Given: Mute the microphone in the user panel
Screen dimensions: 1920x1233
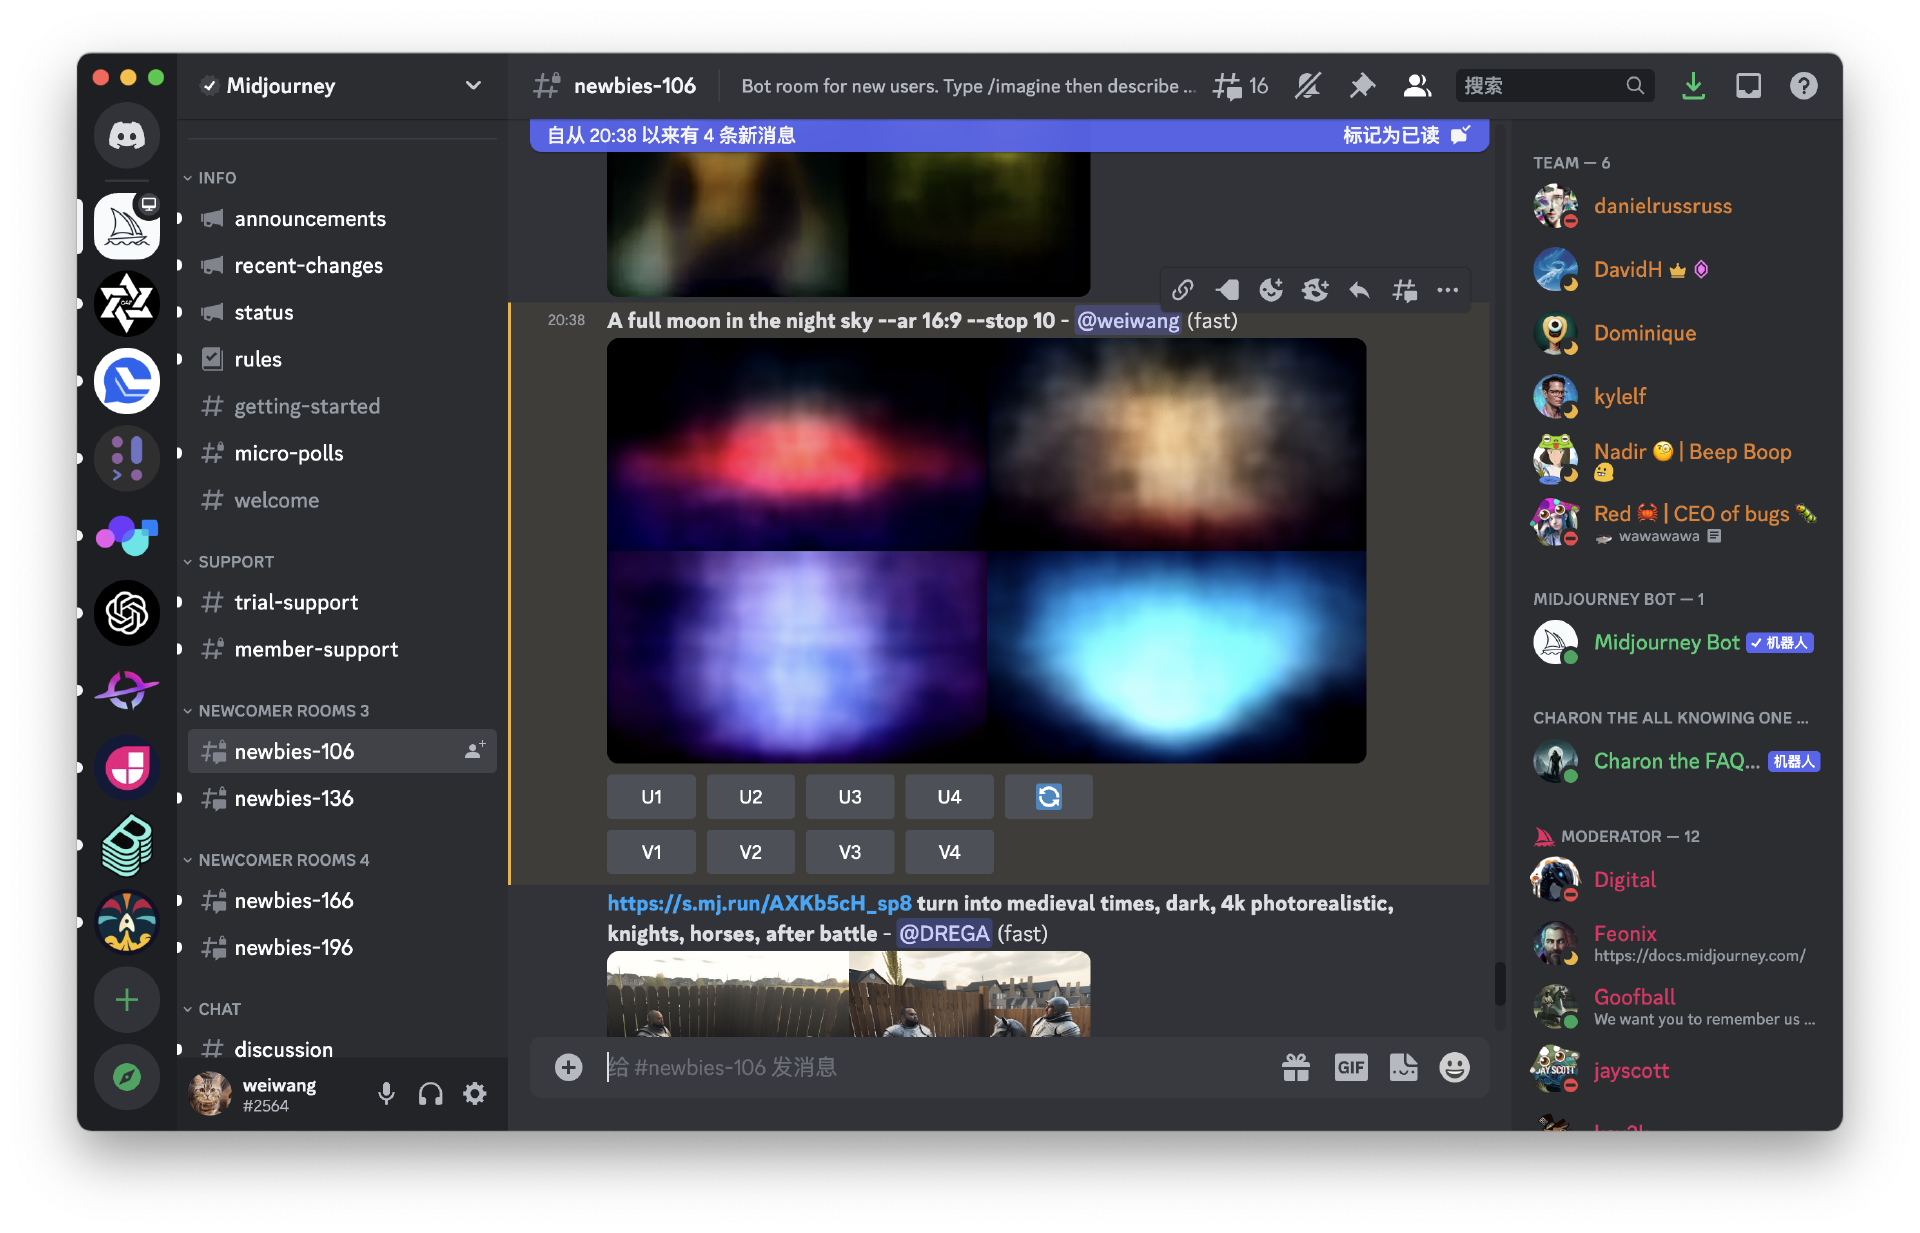Looking at the screenshot, I should (x=386, y=1094).
